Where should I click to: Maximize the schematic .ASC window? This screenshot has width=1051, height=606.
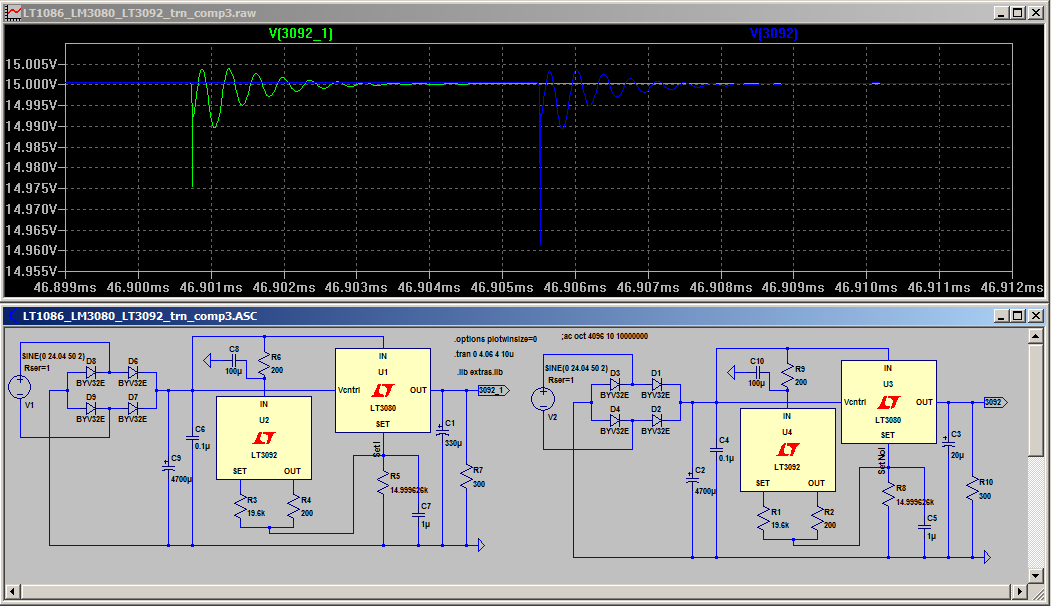(1018, 316)
